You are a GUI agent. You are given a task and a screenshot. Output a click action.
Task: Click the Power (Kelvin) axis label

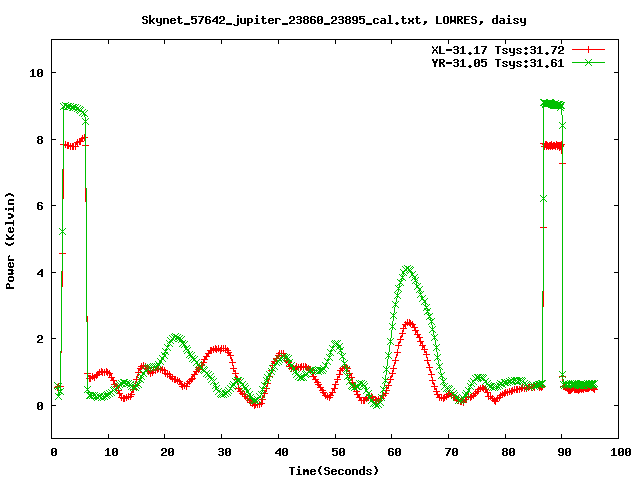tap(10, 241)
